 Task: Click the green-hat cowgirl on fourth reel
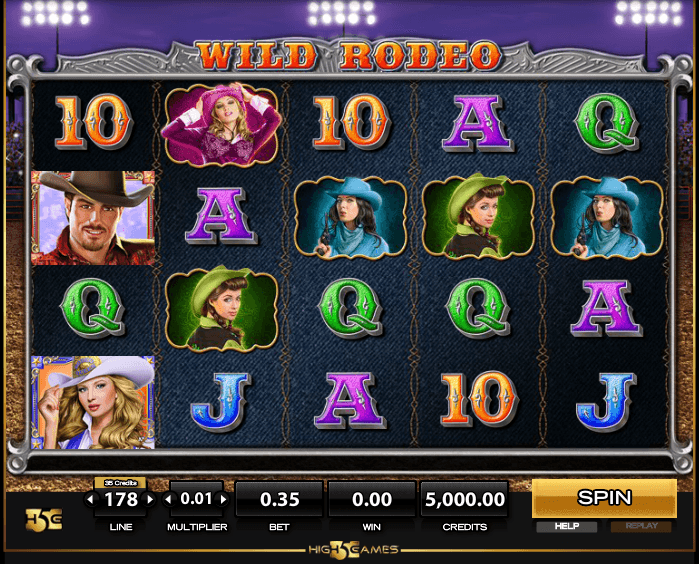[478, 216]
